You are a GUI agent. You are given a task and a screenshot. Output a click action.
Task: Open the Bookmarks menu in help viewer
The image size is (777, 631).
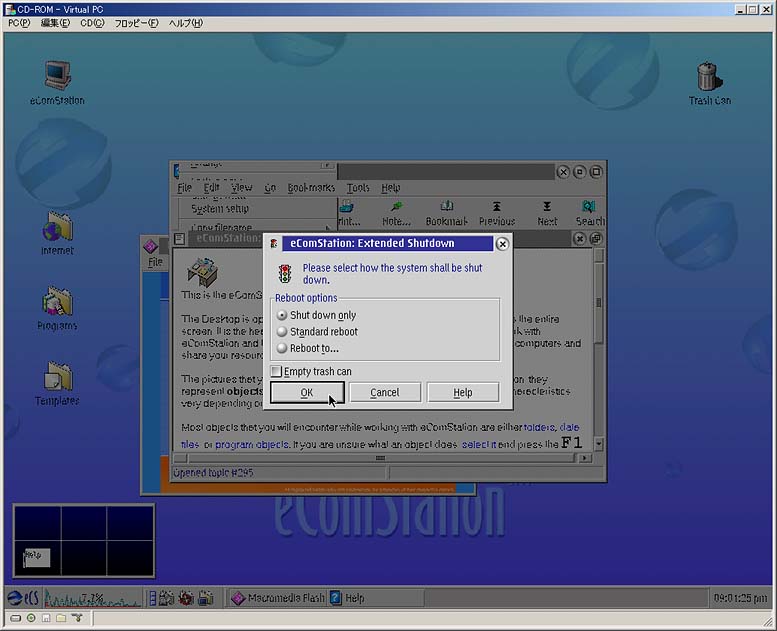pyautogui.click(x=311, y=188)
